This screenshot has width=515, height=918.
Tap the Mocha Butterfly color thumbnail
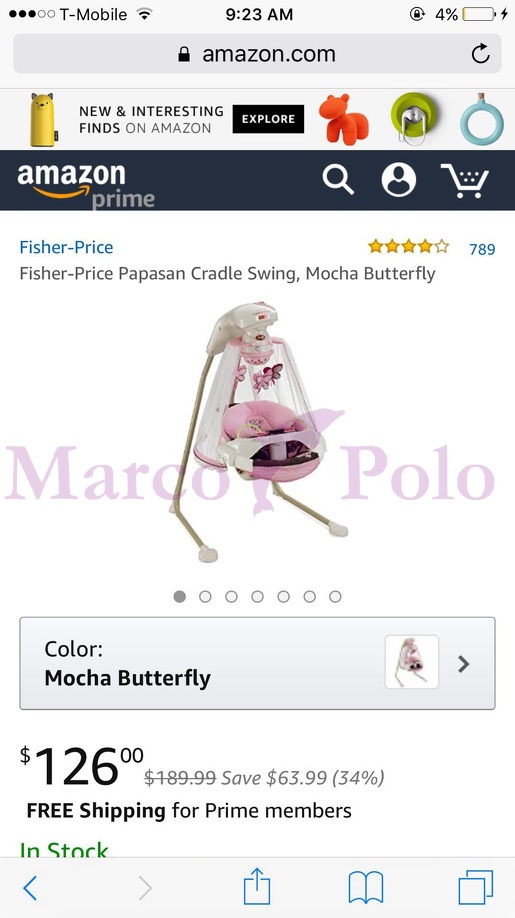coord(412,662)
